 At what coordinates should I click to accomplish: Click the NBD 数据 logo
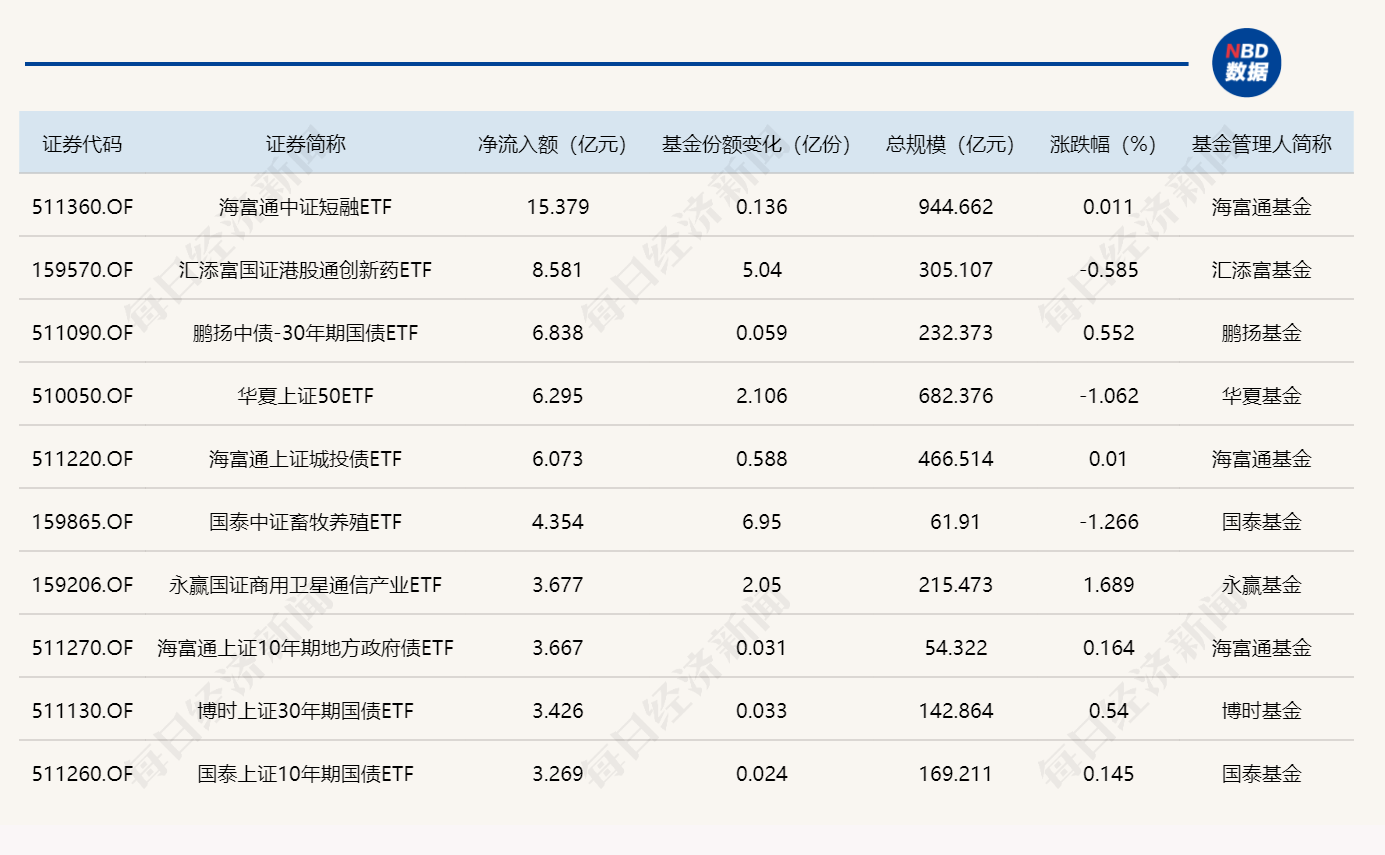coord(1247,61)
